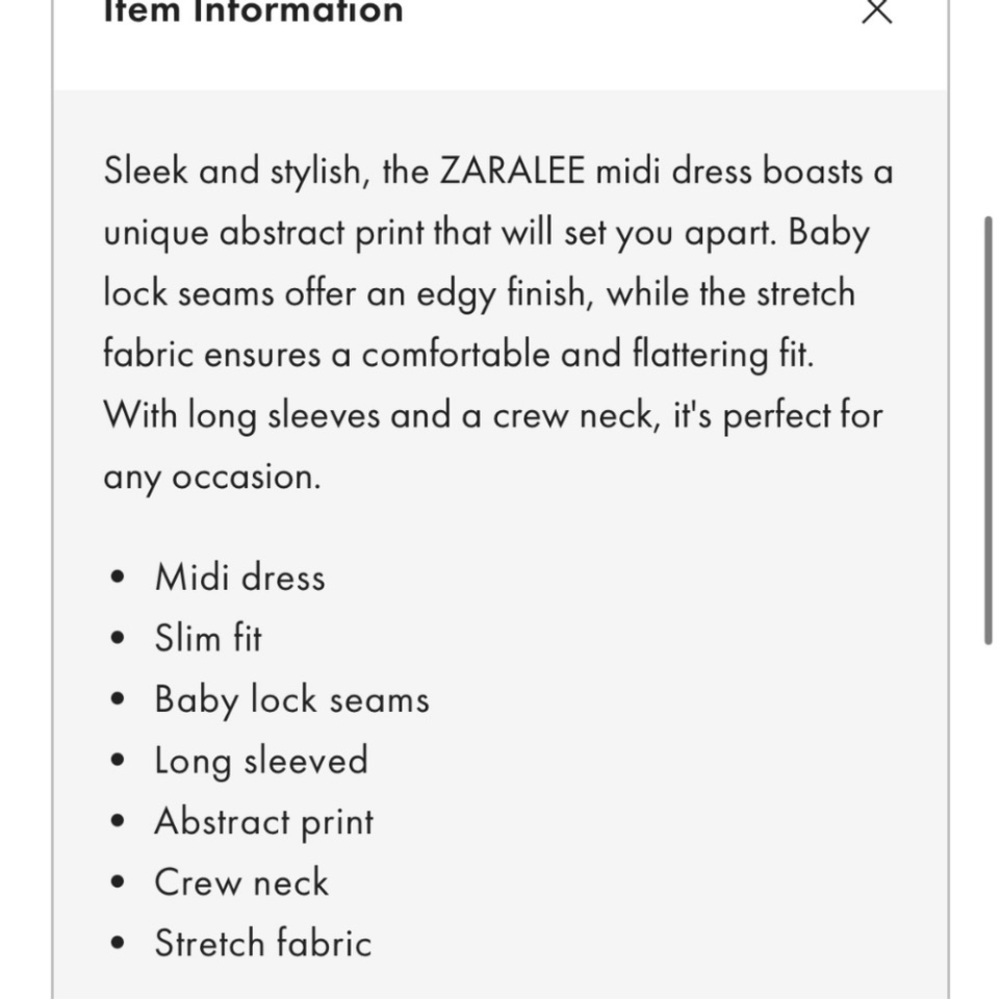The image size is (1000, 1000).
Task: Click the bullet dot beside 'Crew neck'
Action: pyautogui.click(x=117, y=882)
